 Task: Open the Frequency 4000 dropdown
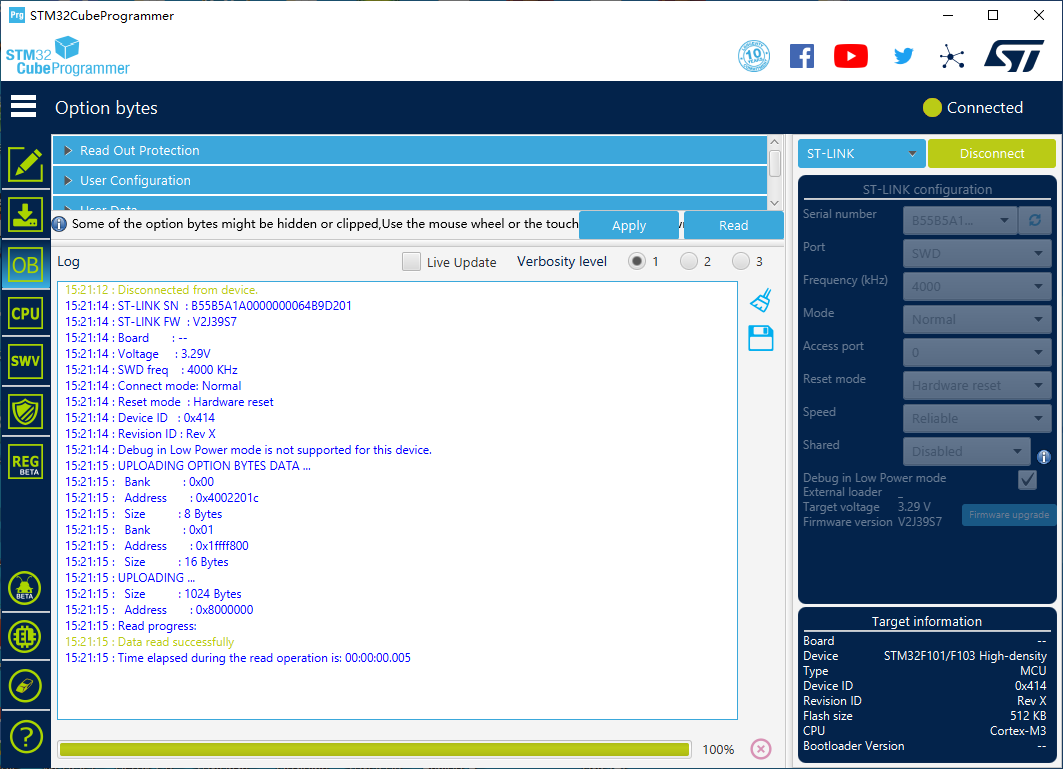pyautogui.click(x=977, y=286)
